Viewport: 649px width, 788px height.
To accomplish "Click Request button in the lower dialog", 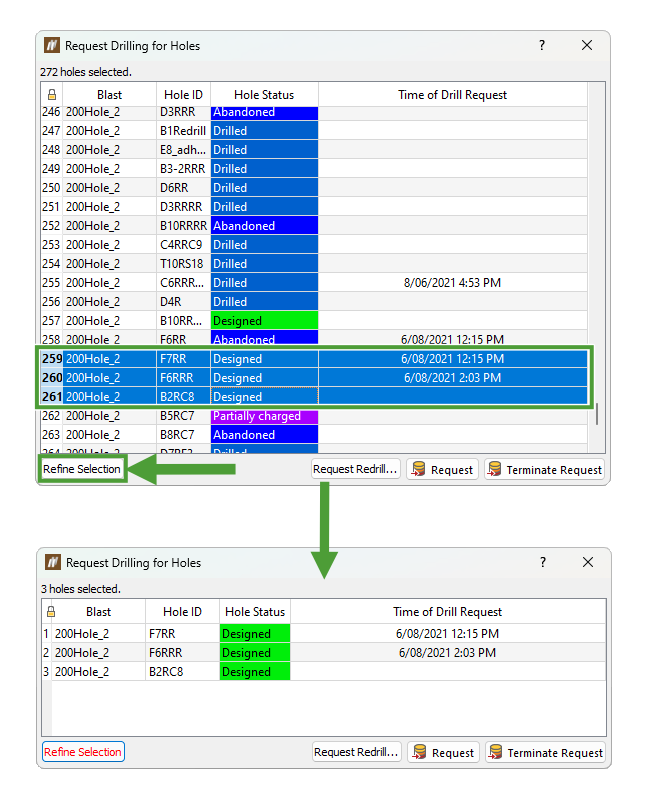I will (443, 752).
